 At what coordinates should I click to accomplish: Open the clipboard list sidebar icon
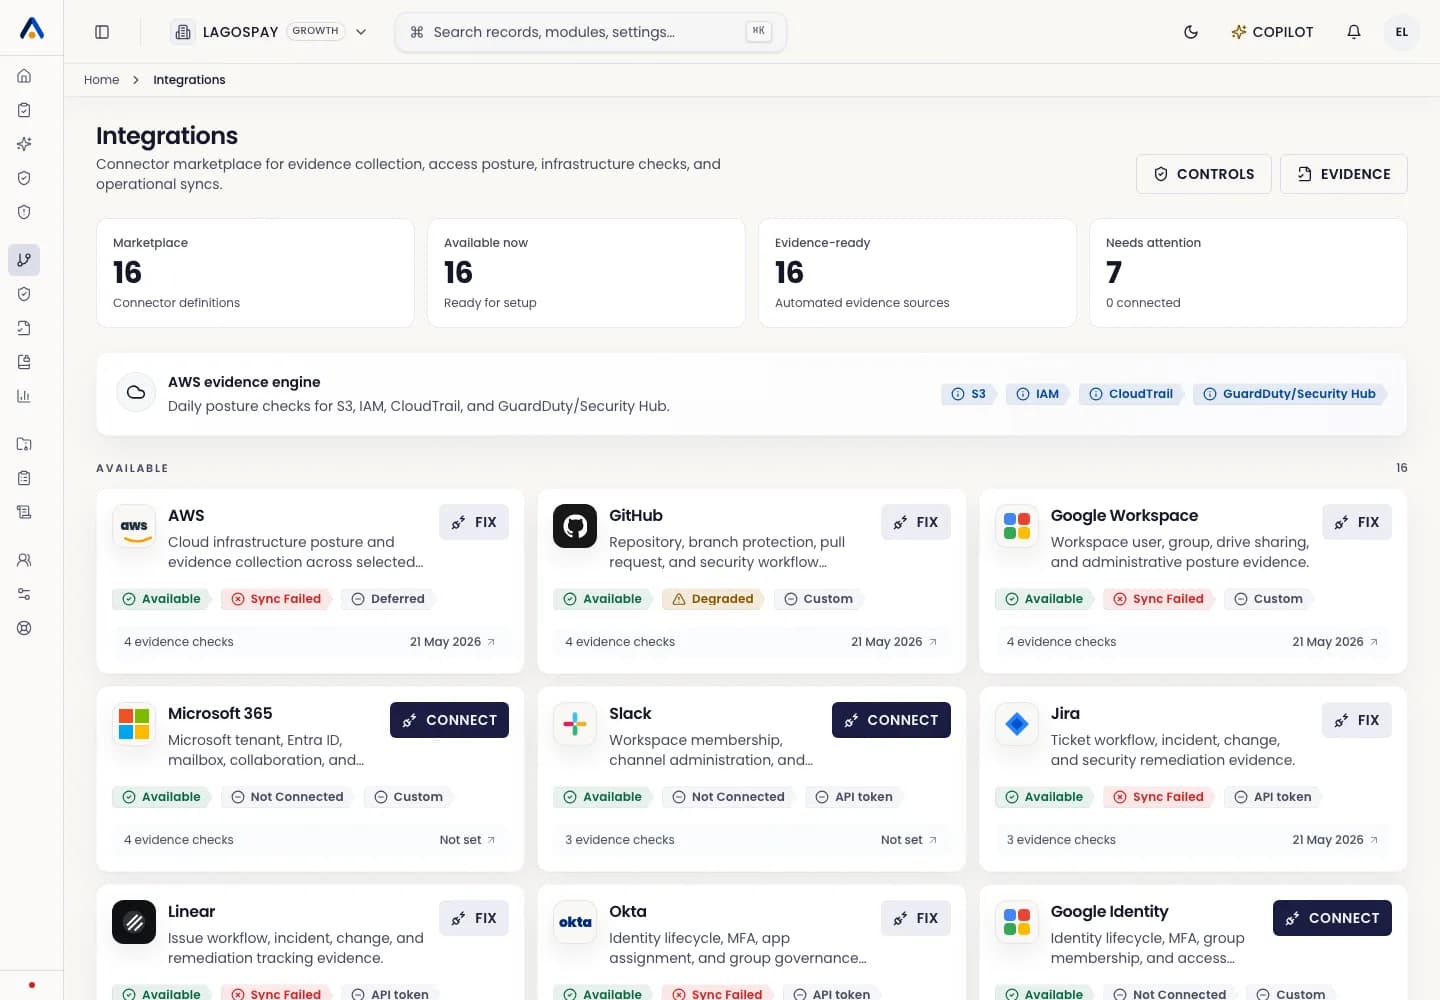[24, 478]
